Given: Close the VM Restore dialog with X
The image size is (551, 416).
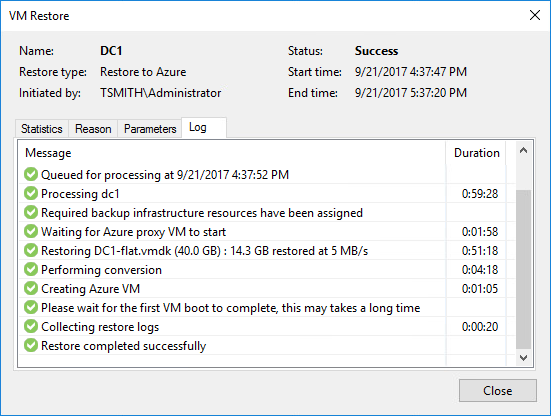Looking at the screenshot, I should coord(535,15).
